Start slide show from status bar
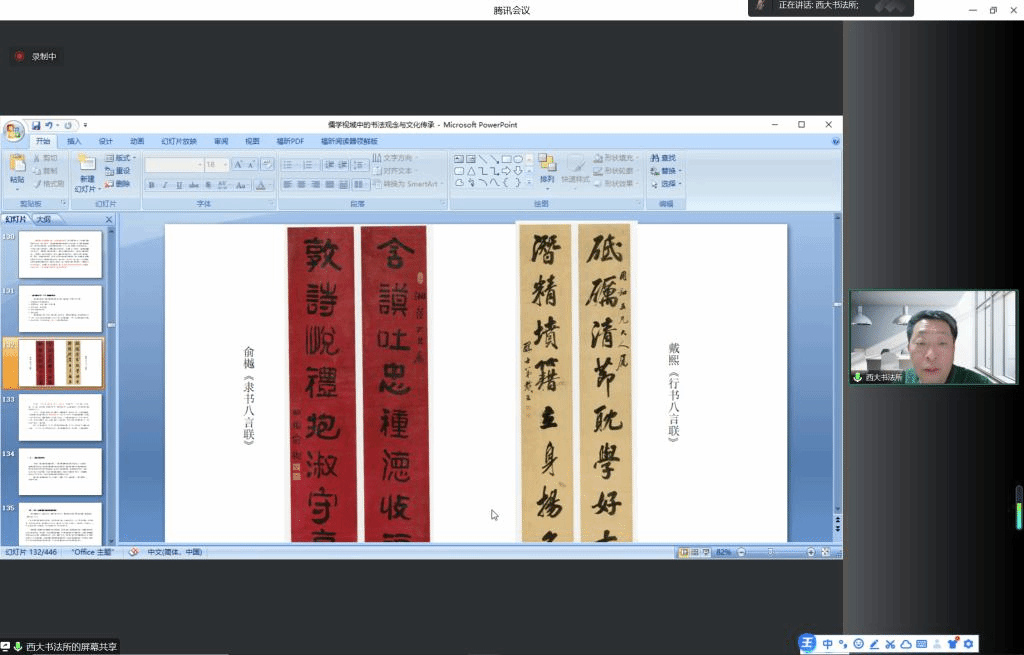Image resolution: width=1024 pixels, height=655 pixels. (x=706, y=552)
